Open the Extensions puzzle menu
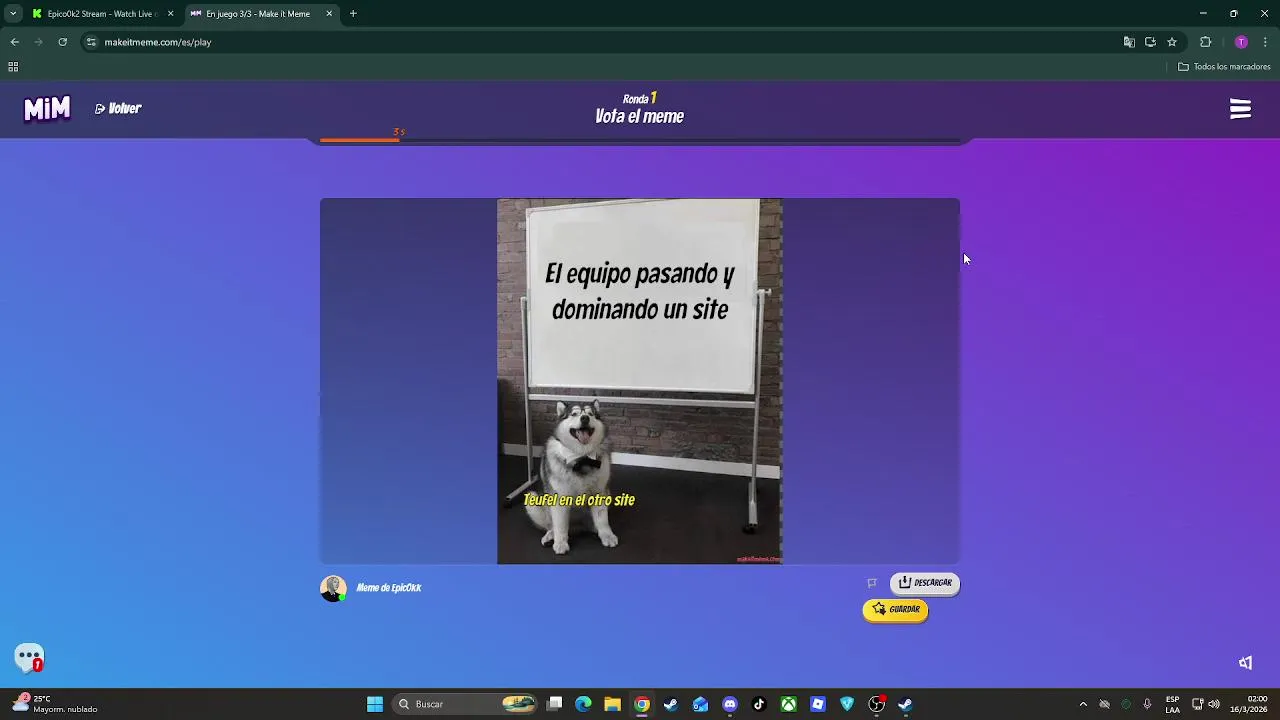The image size is (1280, 720). (1205, 42)
